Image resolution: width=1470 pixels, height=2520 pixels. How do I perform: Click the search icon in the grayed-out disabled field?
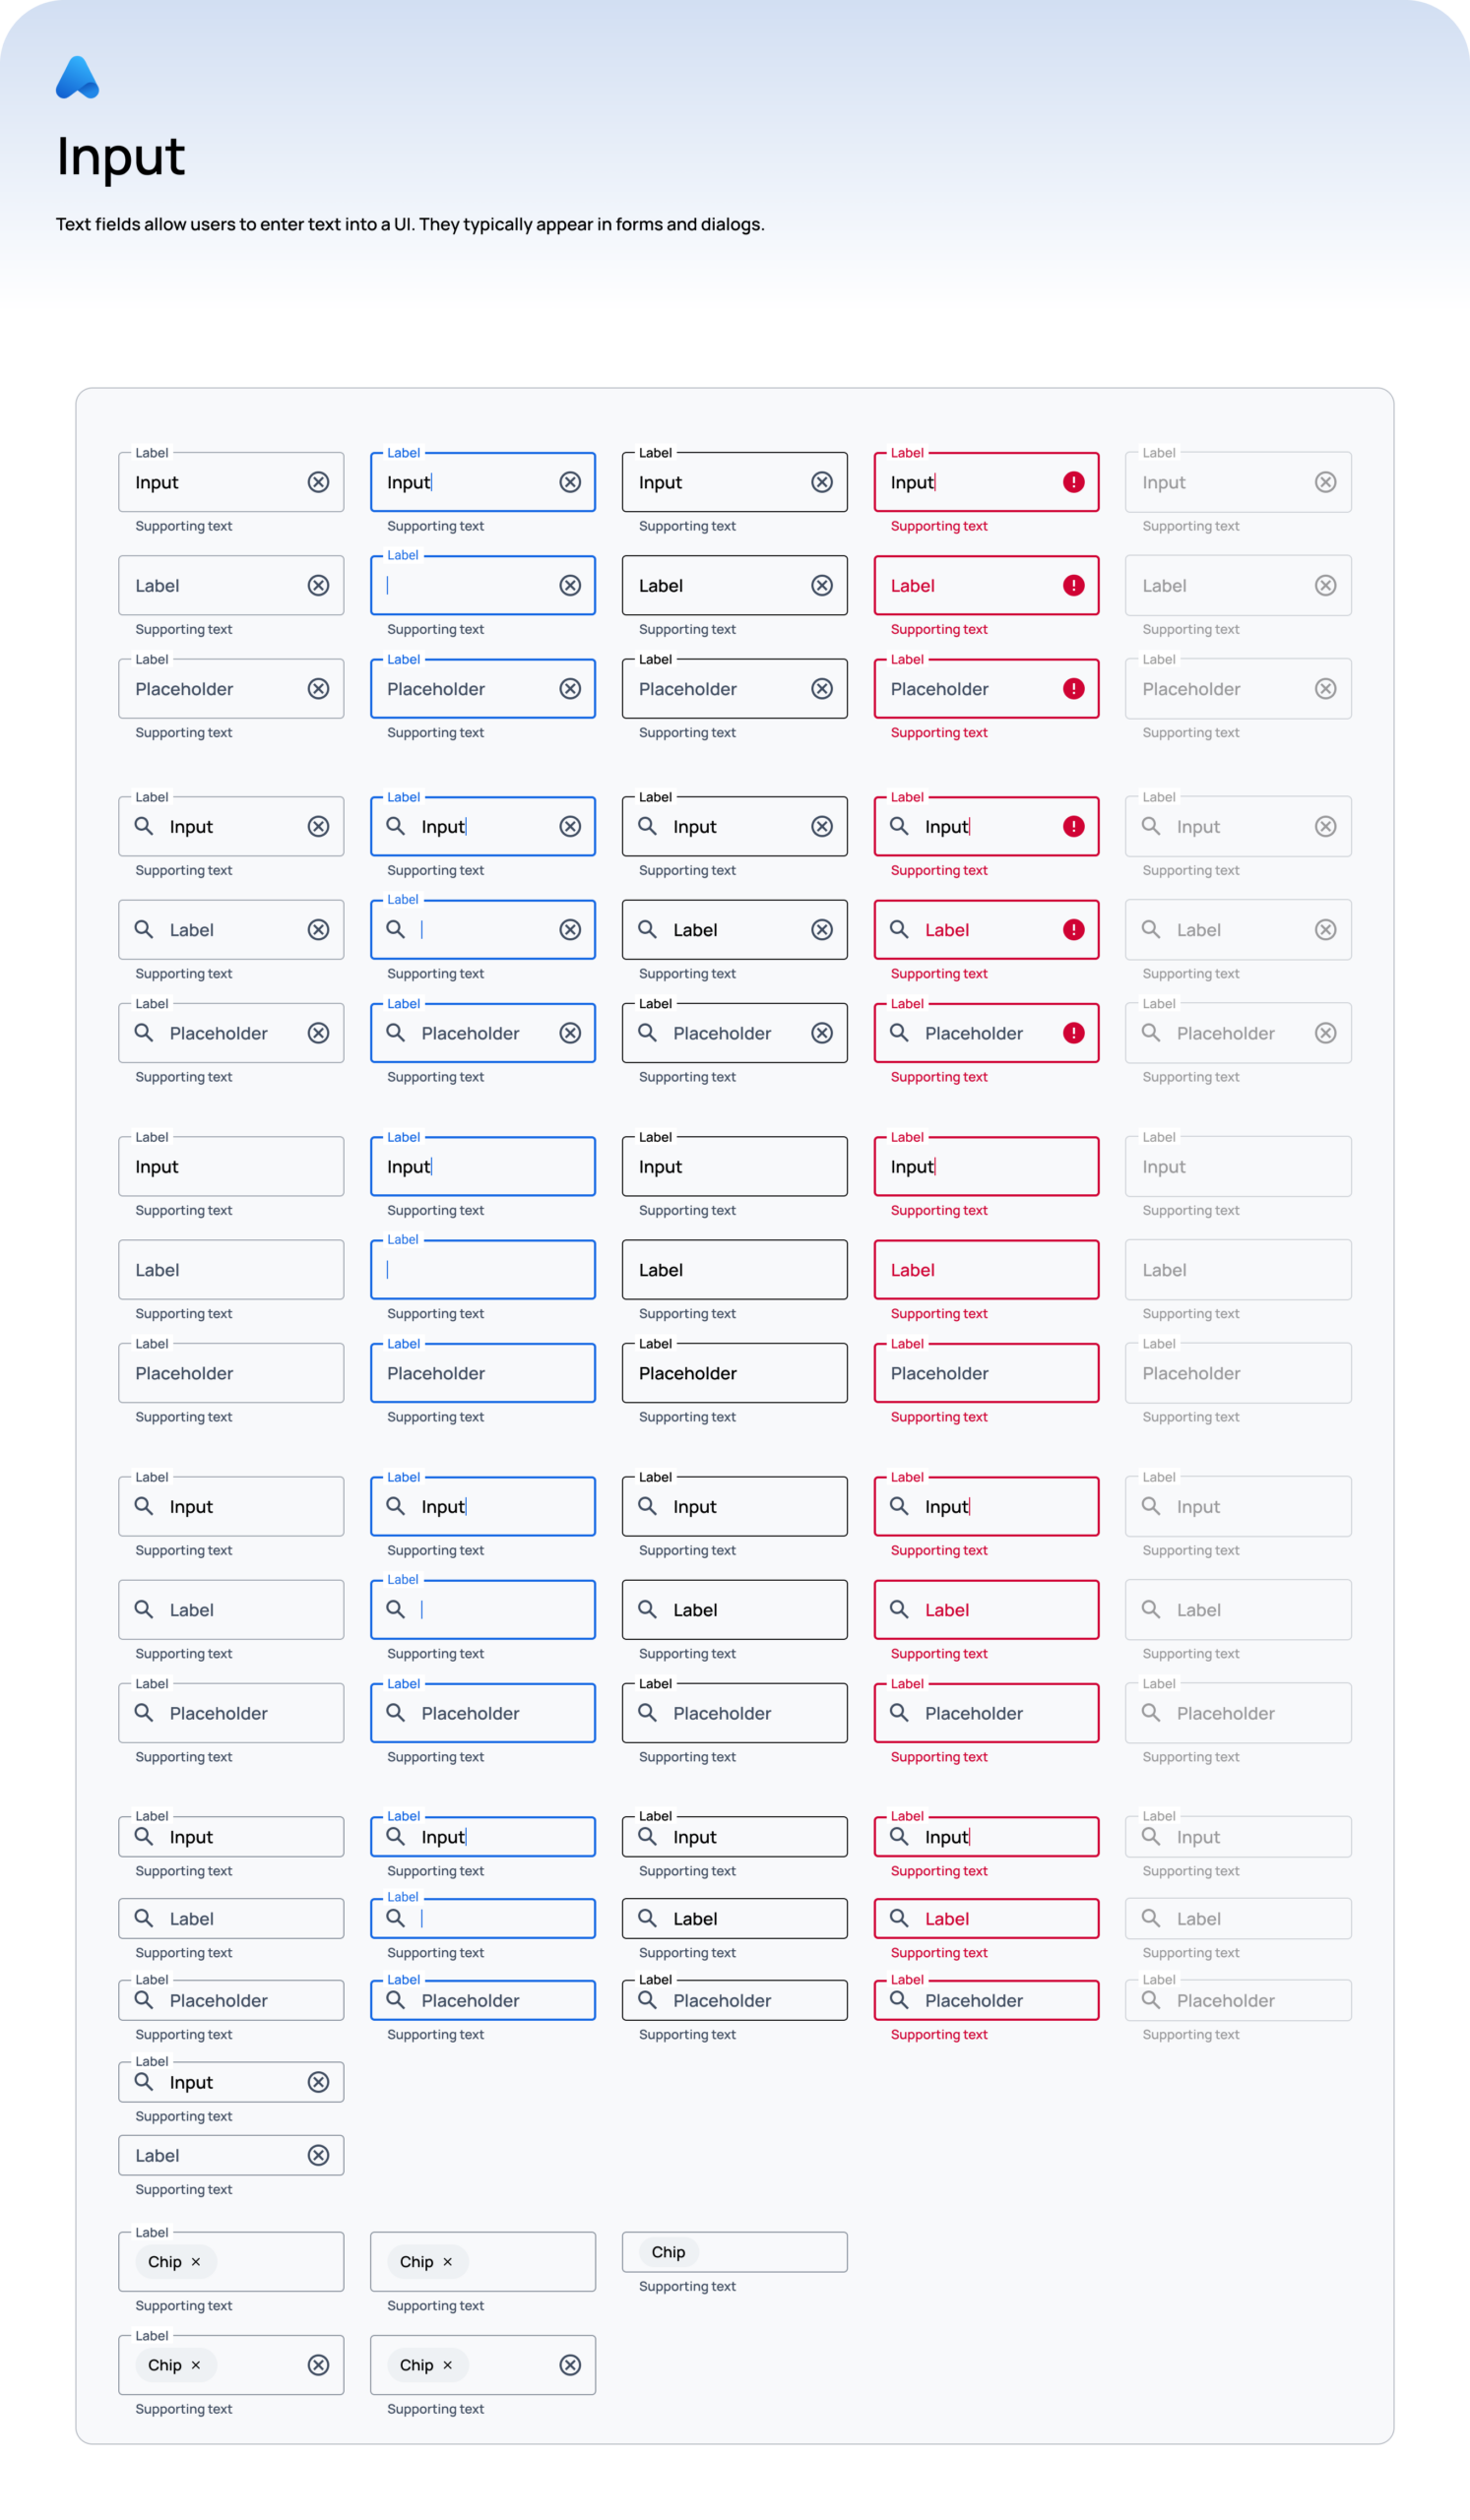coord(1151,826)
